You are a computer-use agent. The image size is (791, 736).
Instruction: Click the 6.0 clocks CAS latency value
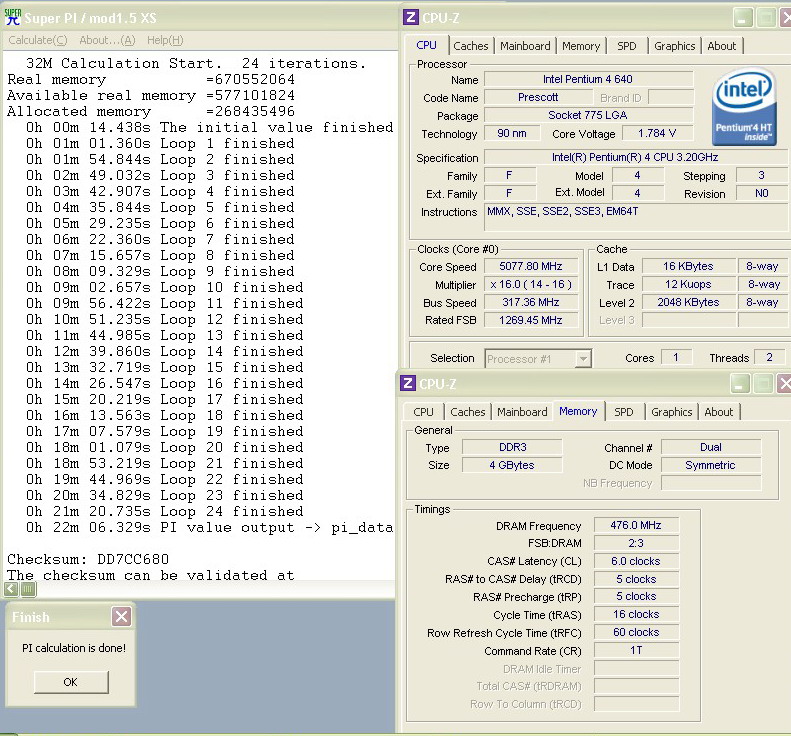[636, 561]
